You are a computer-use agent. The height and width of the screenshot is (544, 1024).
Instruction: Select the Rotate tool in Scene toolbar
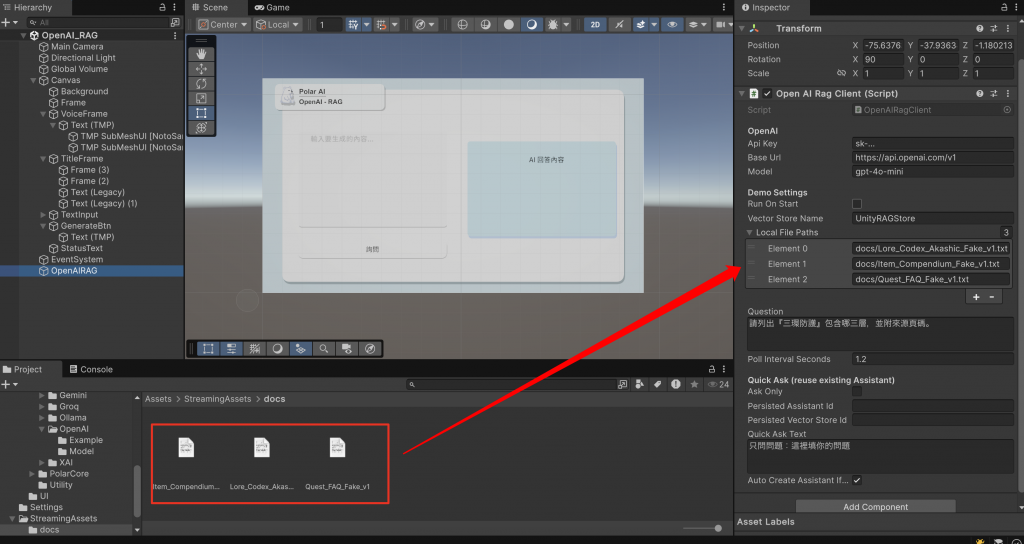click(x=201, y=84)
